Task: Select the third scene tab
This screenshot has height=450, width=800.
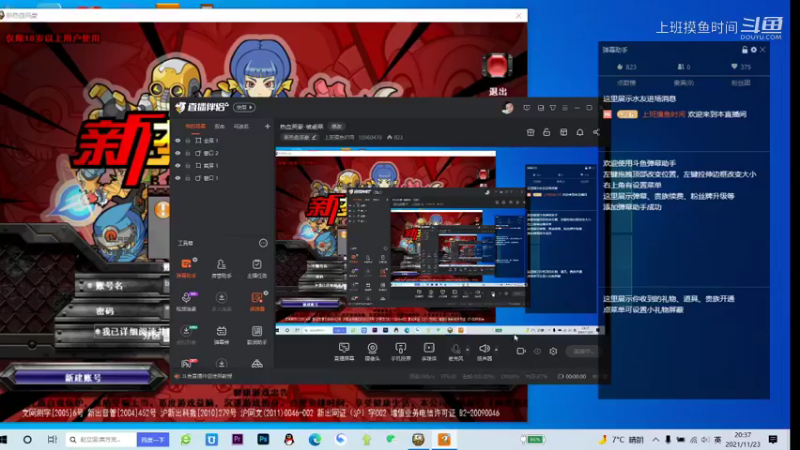Action: (x=241, y=126)
